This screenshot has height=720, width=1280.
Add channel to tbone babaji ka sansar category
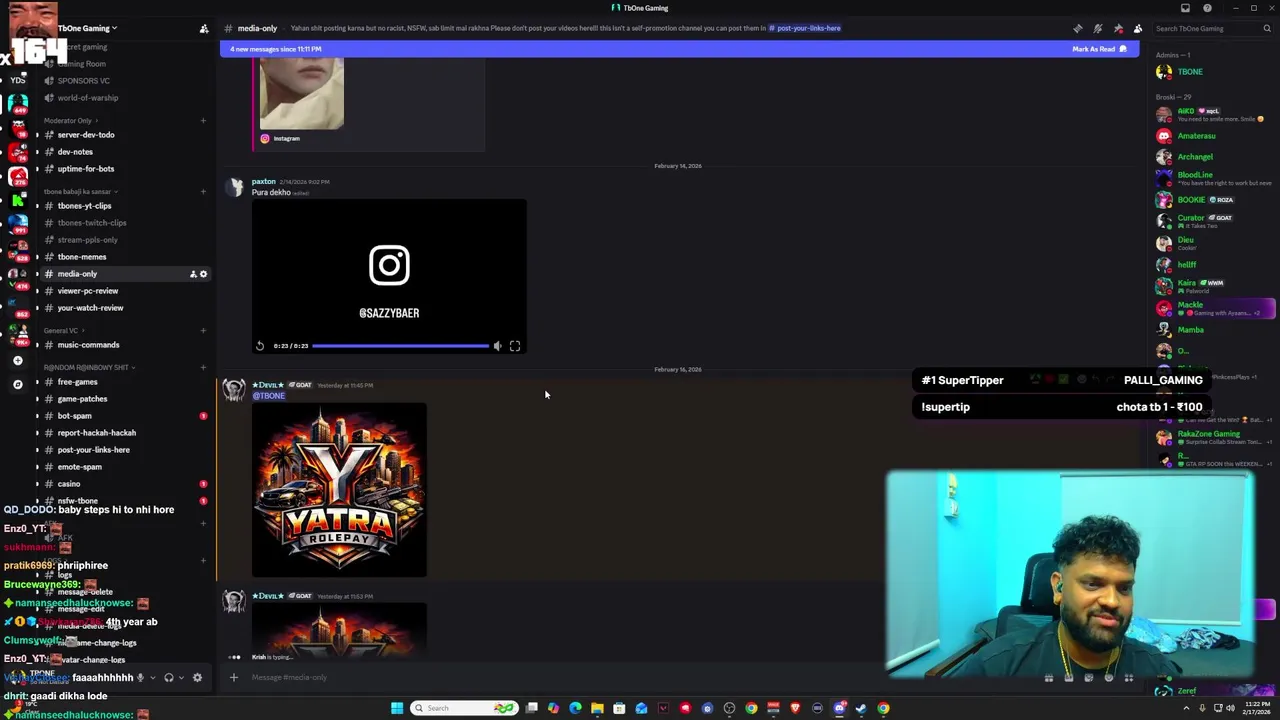pos(203,191)
